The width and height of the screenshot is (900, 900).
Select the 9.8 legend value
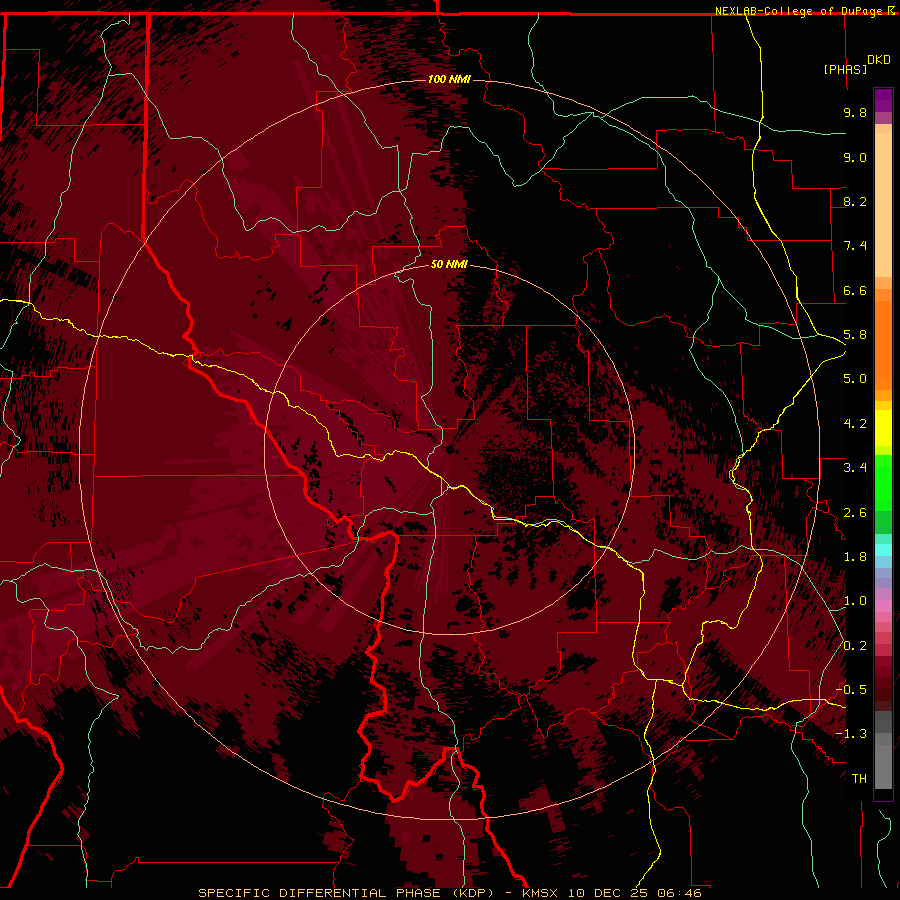point(855,112)
